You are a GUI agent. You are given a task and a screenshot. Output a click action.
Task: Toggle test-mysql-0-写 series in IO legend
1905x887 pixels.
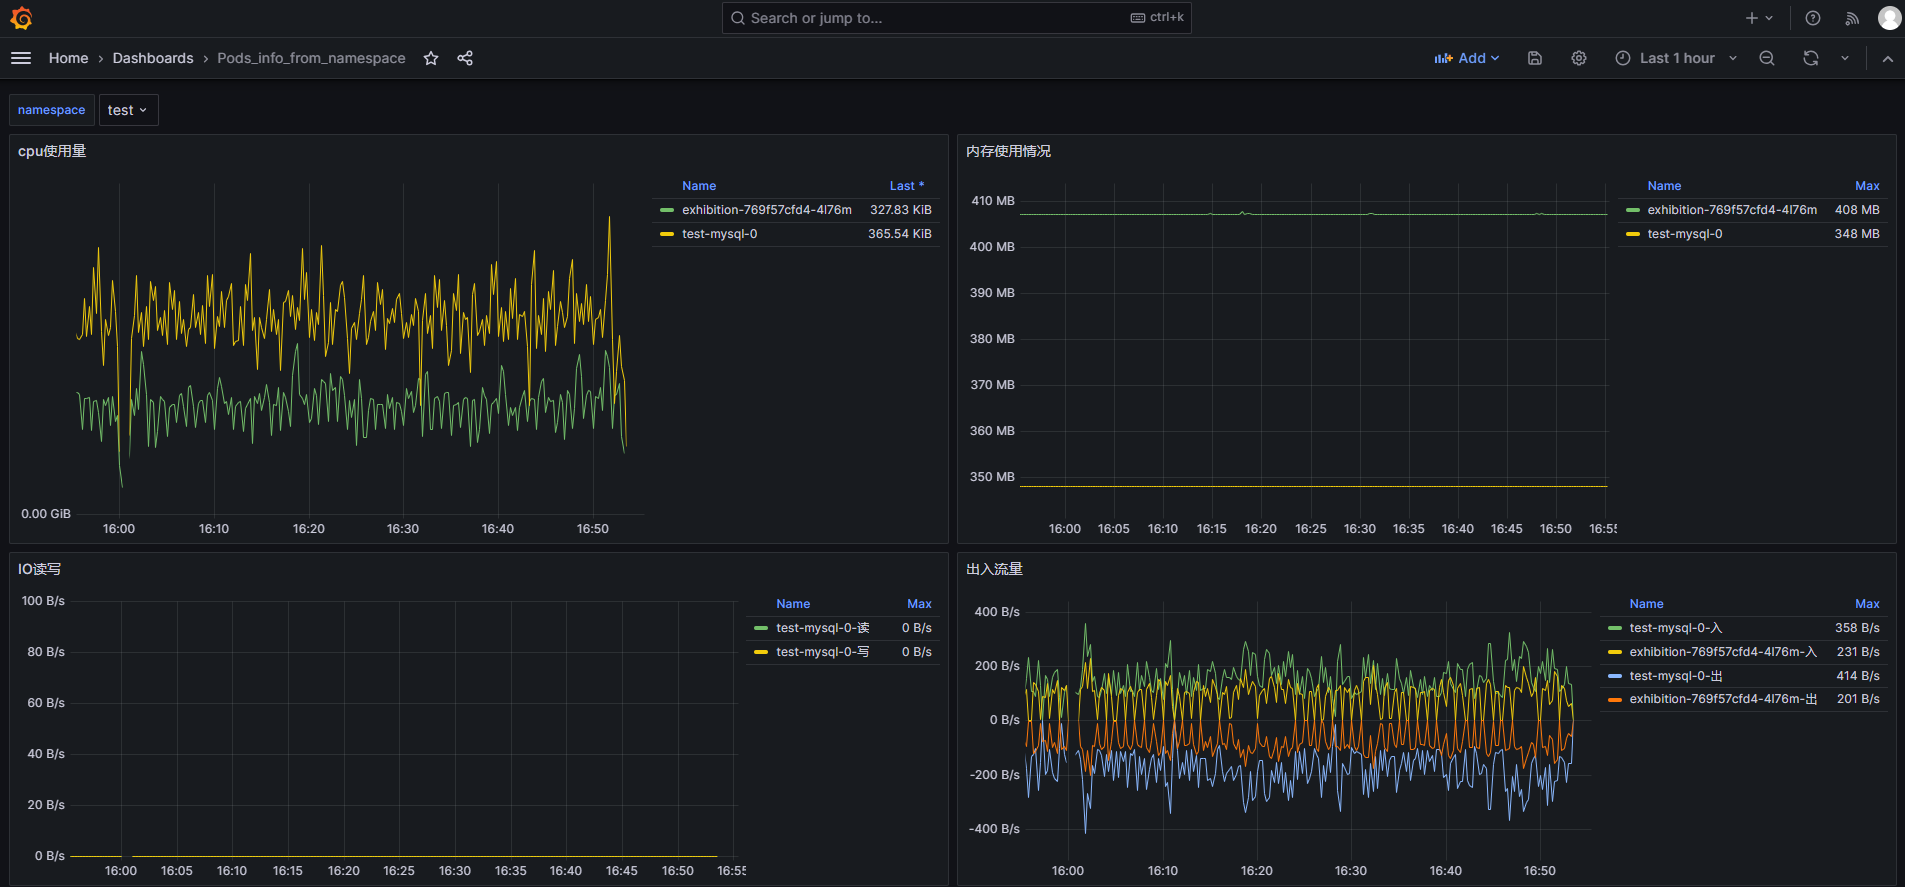[822, 652]
